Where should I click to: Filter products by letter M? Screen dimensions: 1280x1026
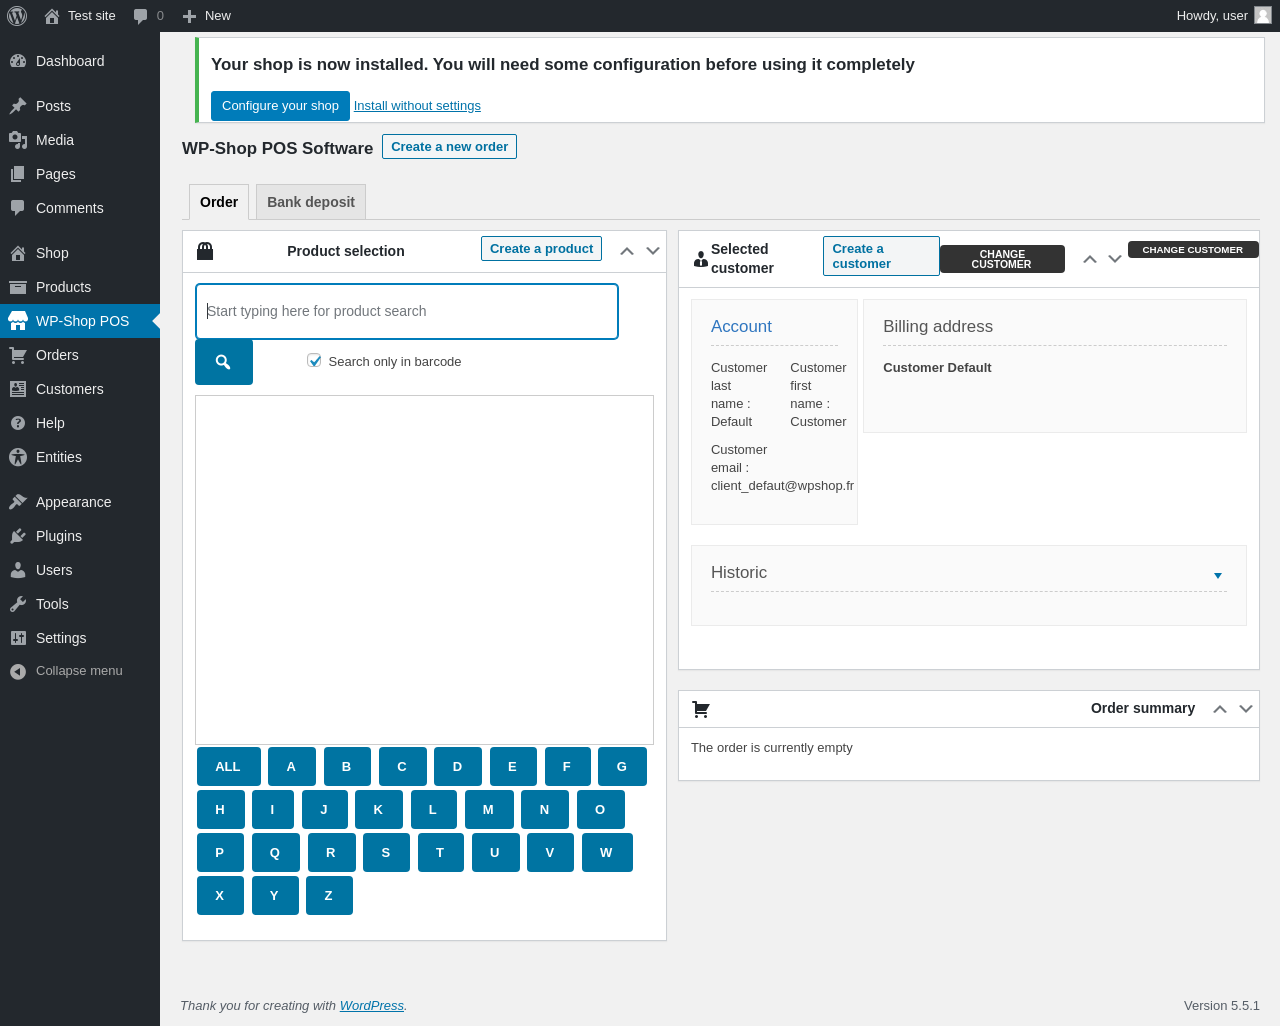(489, 810)
